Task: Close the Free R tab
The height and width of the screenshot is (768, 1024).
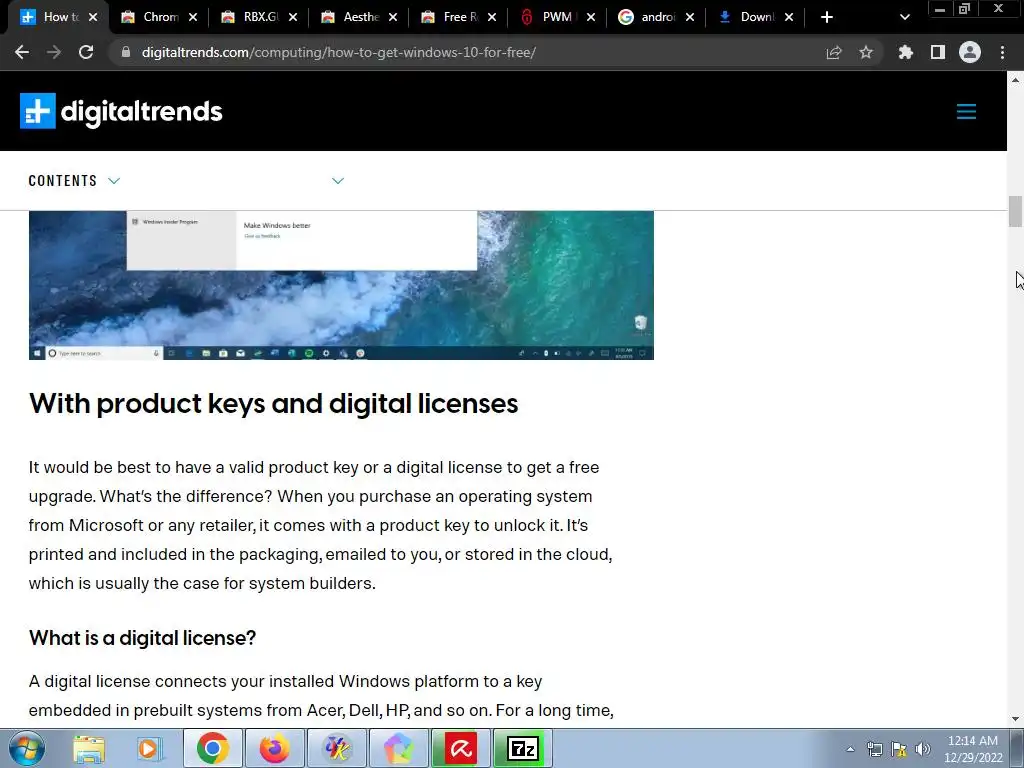Action: click(x=492, y=17)
